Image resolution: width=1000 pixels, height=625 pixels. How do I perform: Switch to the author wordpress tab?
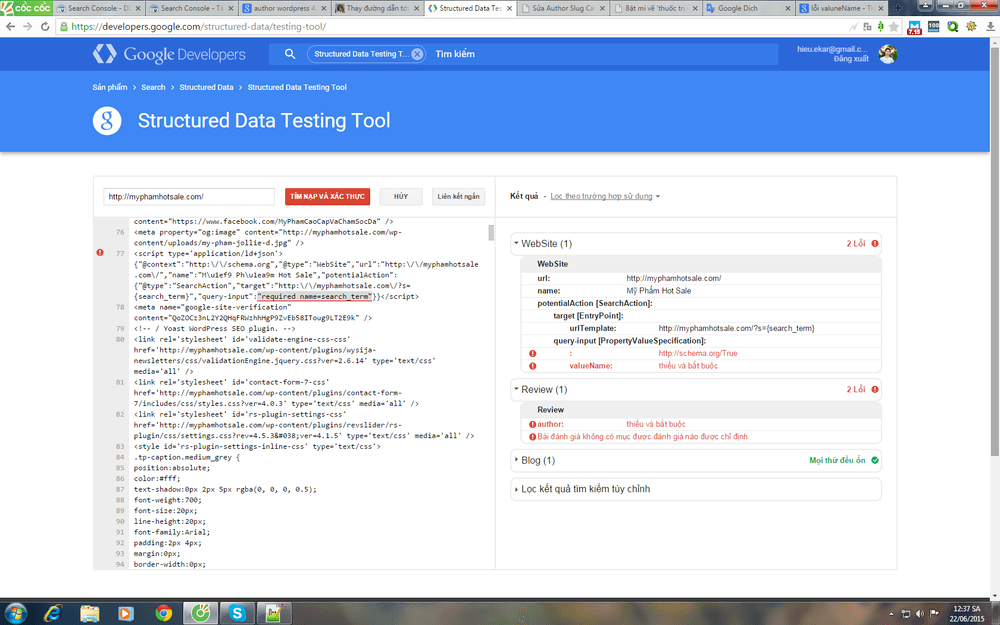point(284,8)
